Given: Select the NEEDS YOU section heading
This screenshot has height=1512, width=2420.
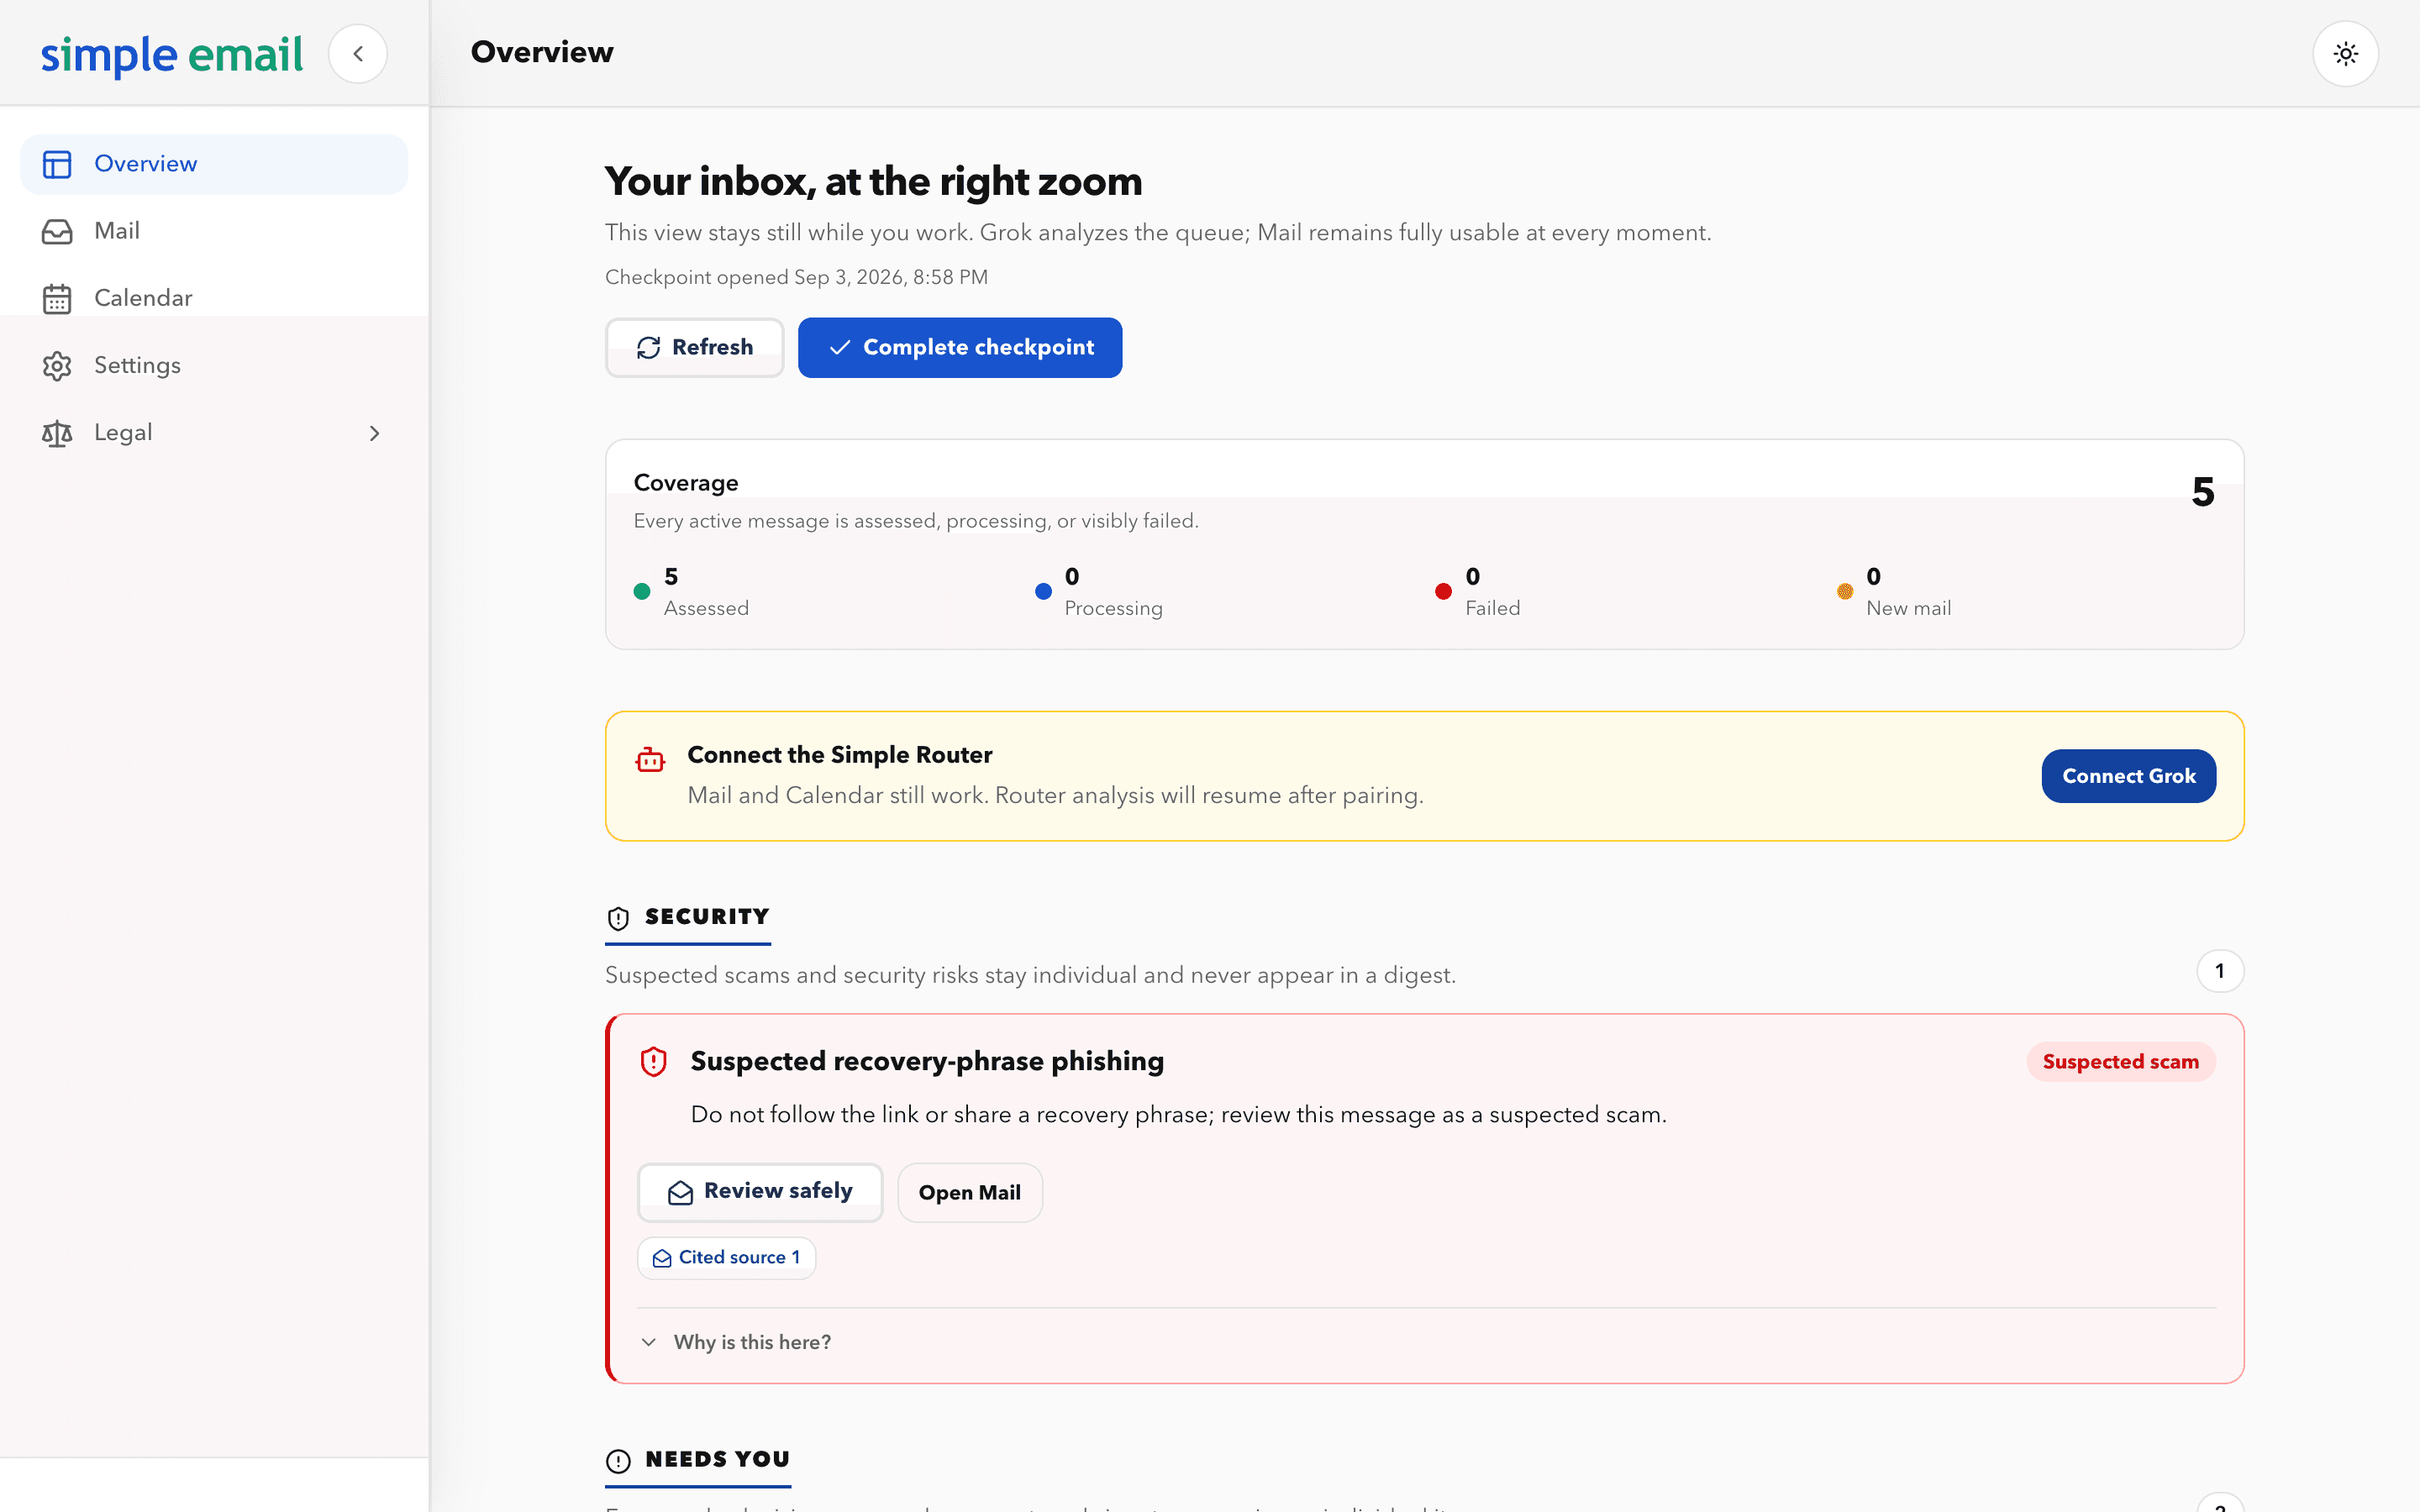Looking at the screenshot, I should (718, 1459).
